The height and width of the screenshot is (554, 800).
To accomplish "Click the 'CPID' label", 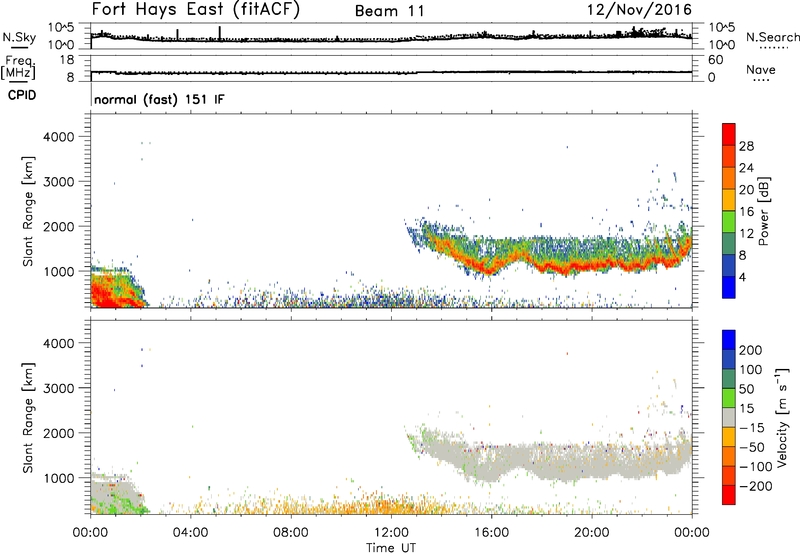I will pos(22,95).
